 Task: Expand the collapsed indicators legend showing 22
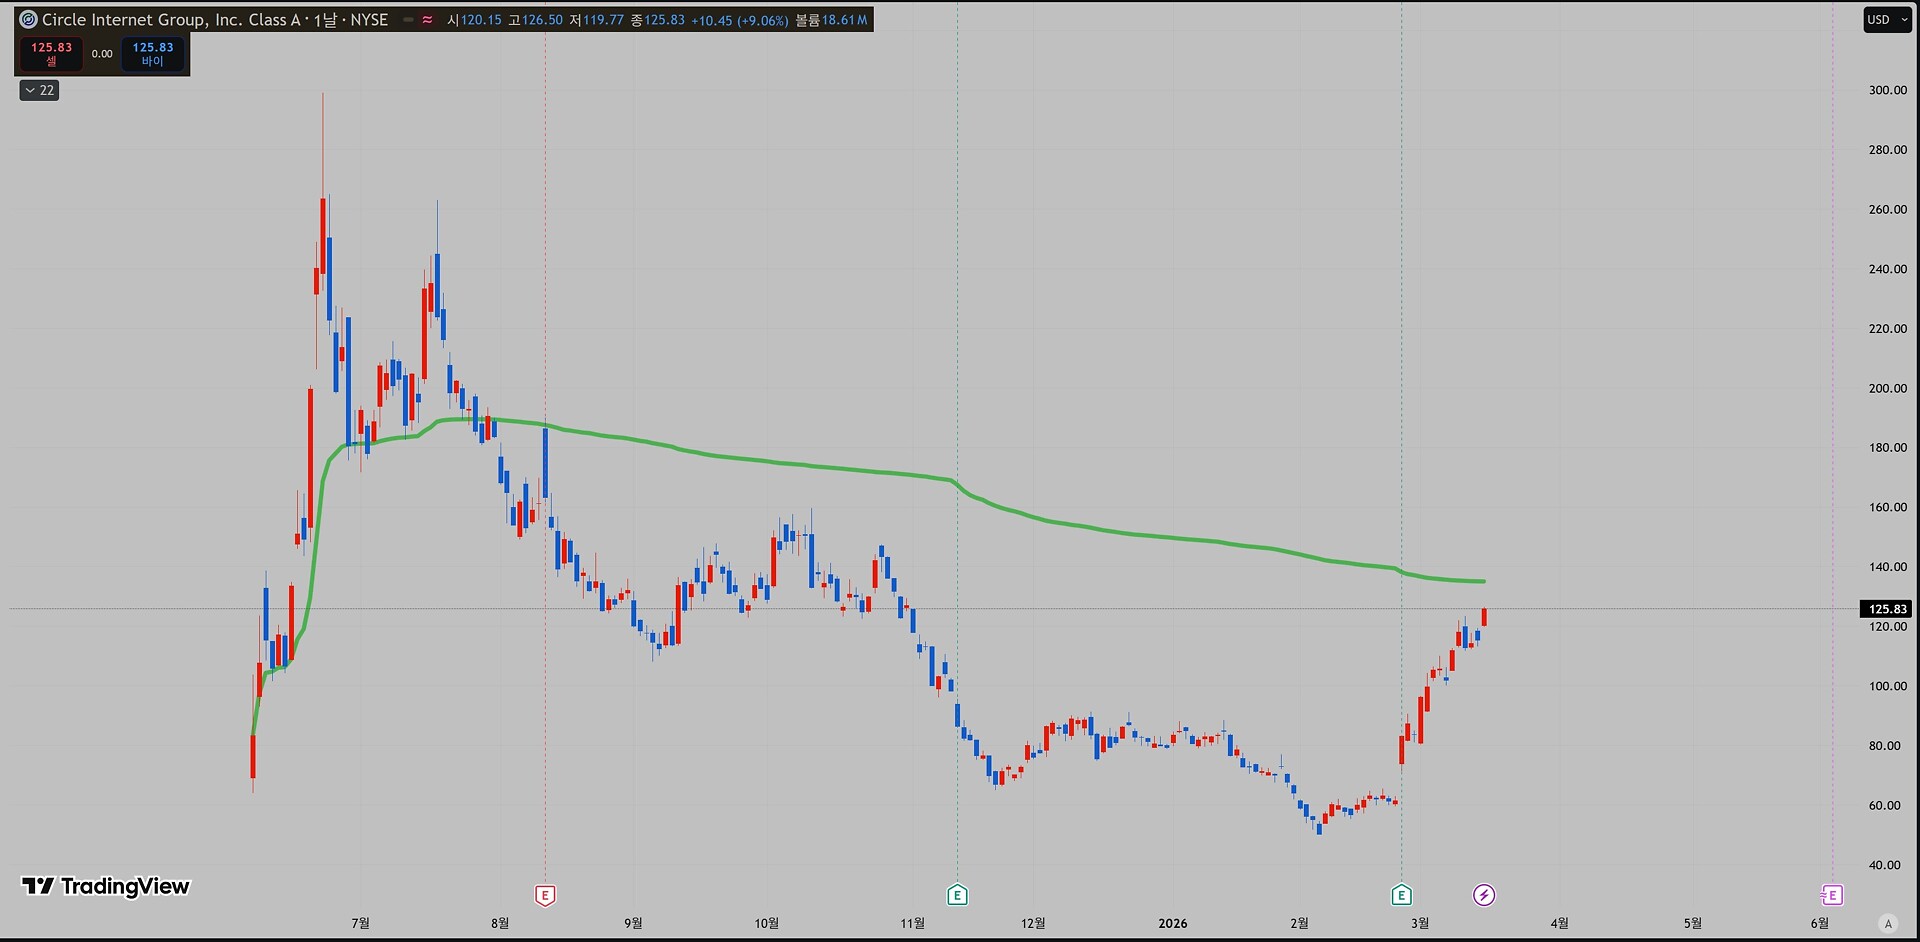(x=39, y=90)
